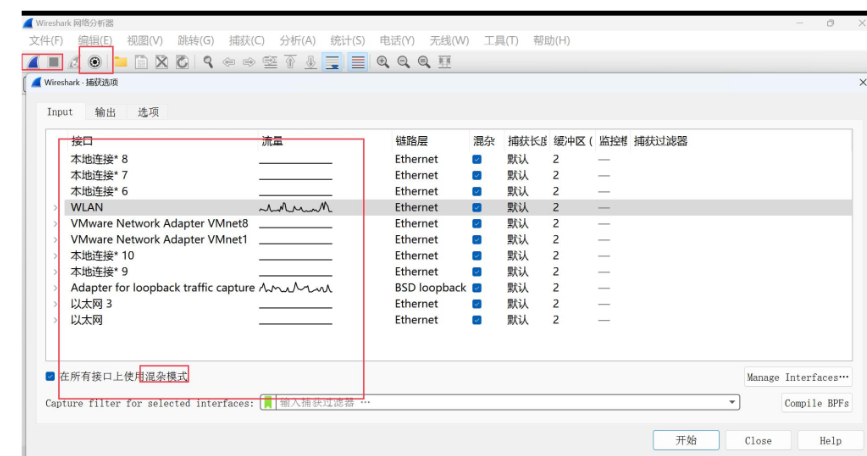Click the stop capture square icon
The image size is (867, 456).
tap(53, 62)
